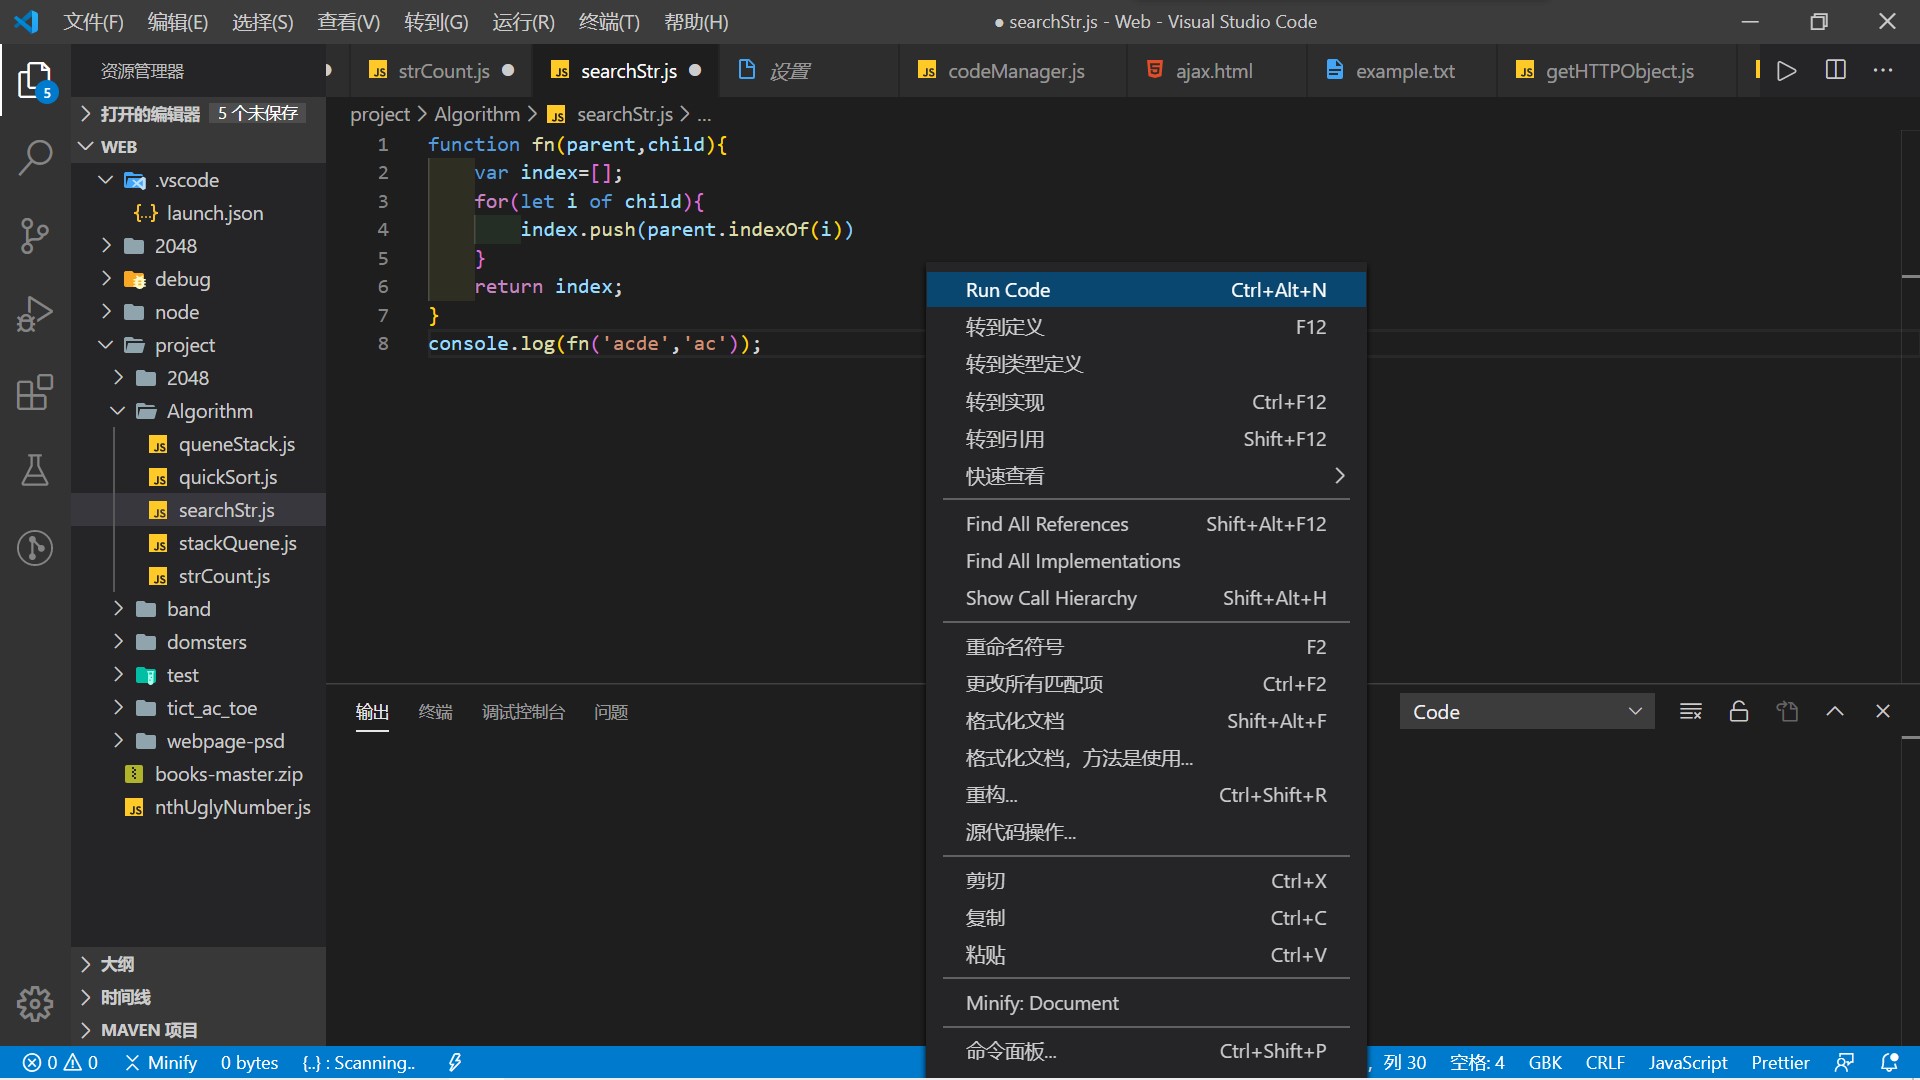The image size is (1920, 1080).
Task: Open the Run and Debug view
Action: pos(35,313)
